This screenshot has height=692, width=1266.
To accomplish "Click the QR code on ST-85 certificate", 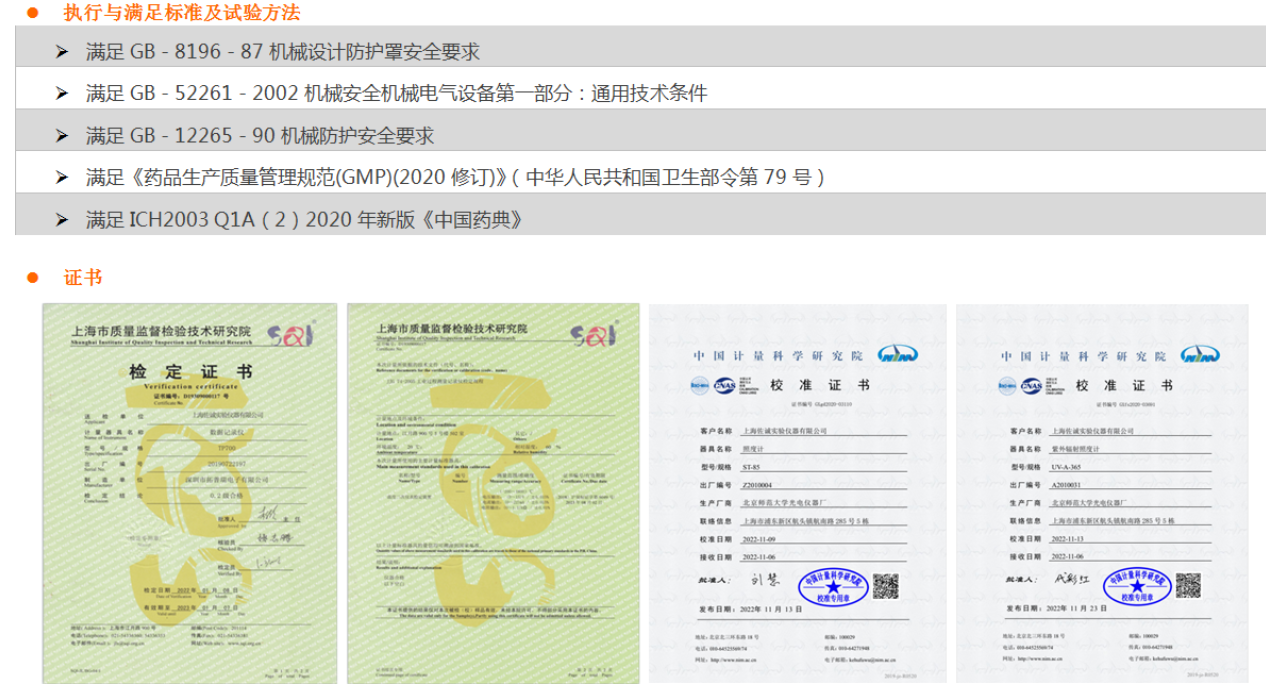I will tap(885, 585).
